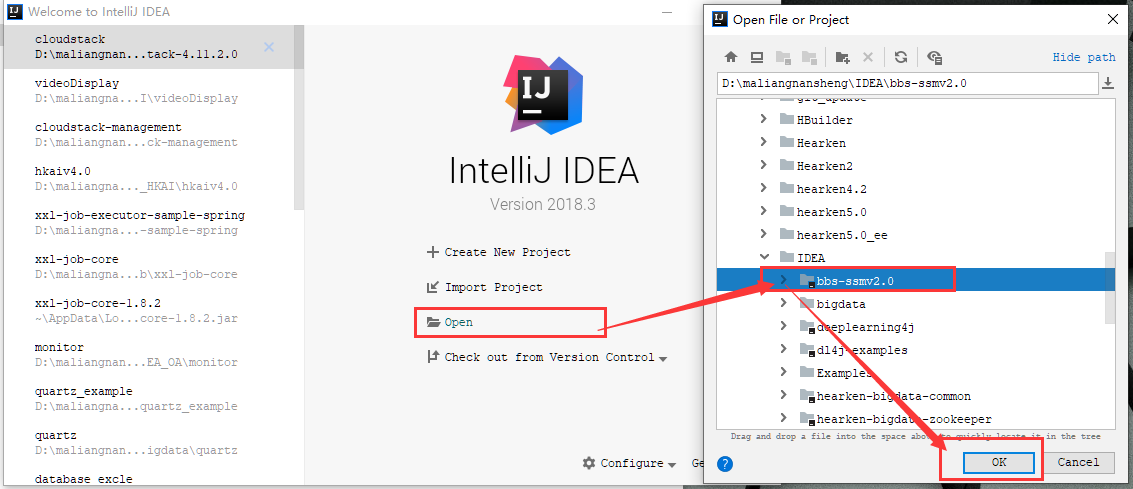The width and height of the screenshot is (1133, 489).
Task: Collapse the IDEA folder
Action: 764,257
